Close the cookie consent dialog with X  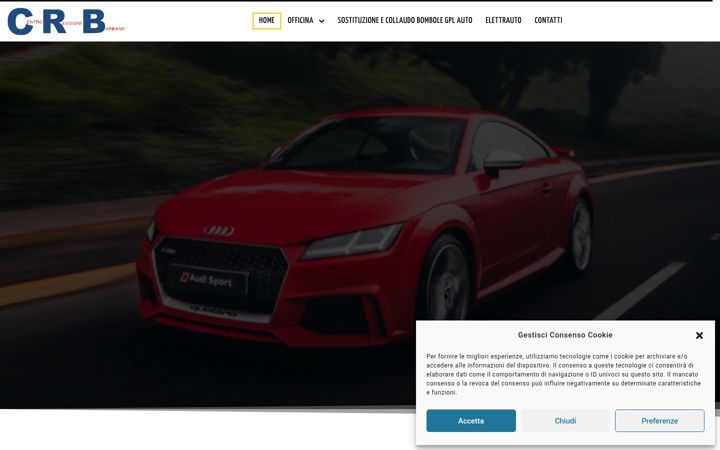pos(699,336)
